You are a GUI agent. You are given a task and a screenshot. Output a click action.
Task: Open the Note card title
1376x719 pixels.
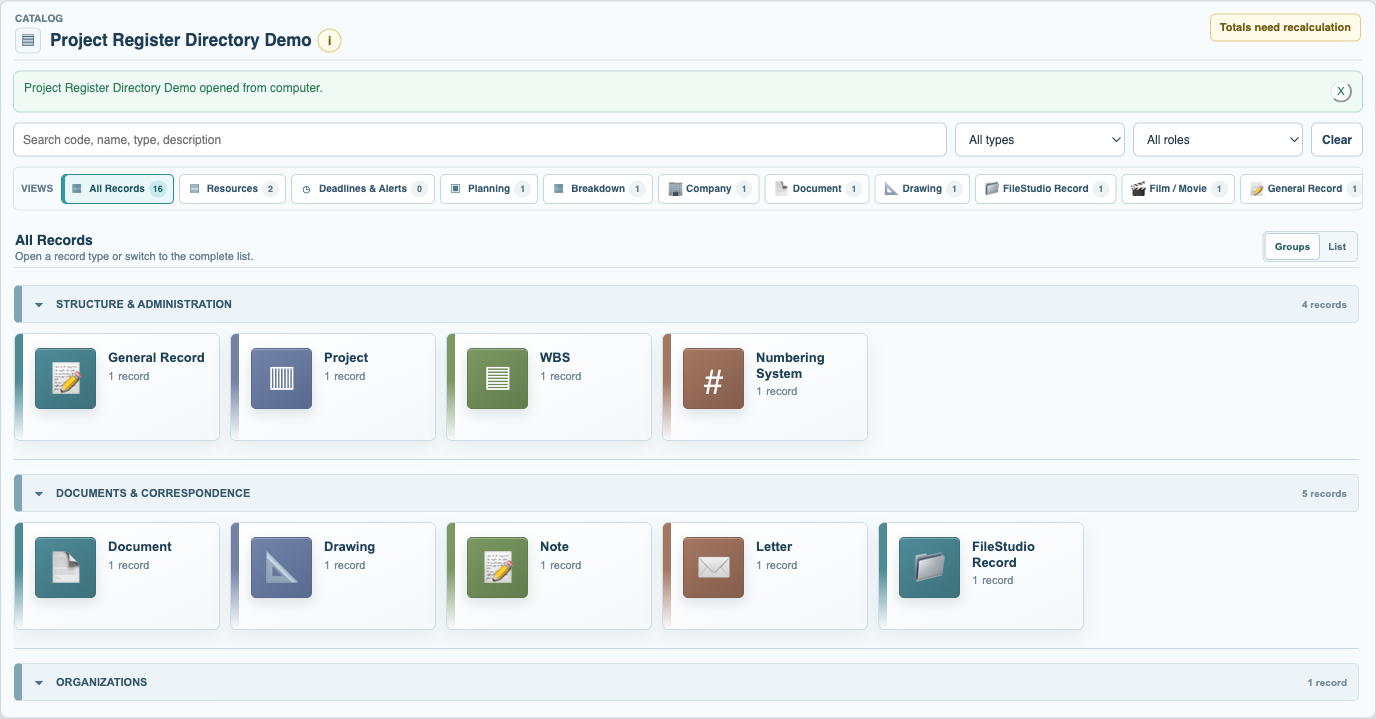tap(554, 547)
